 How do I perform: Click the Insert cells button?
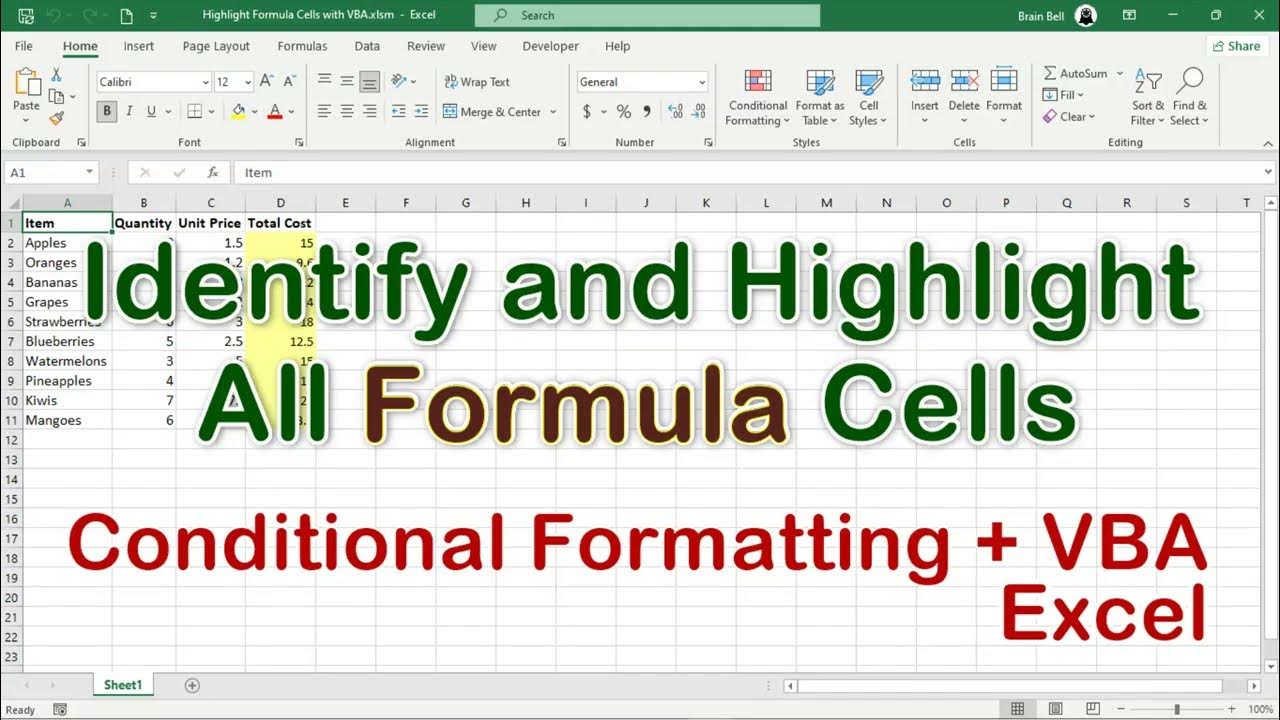(925, 98)
